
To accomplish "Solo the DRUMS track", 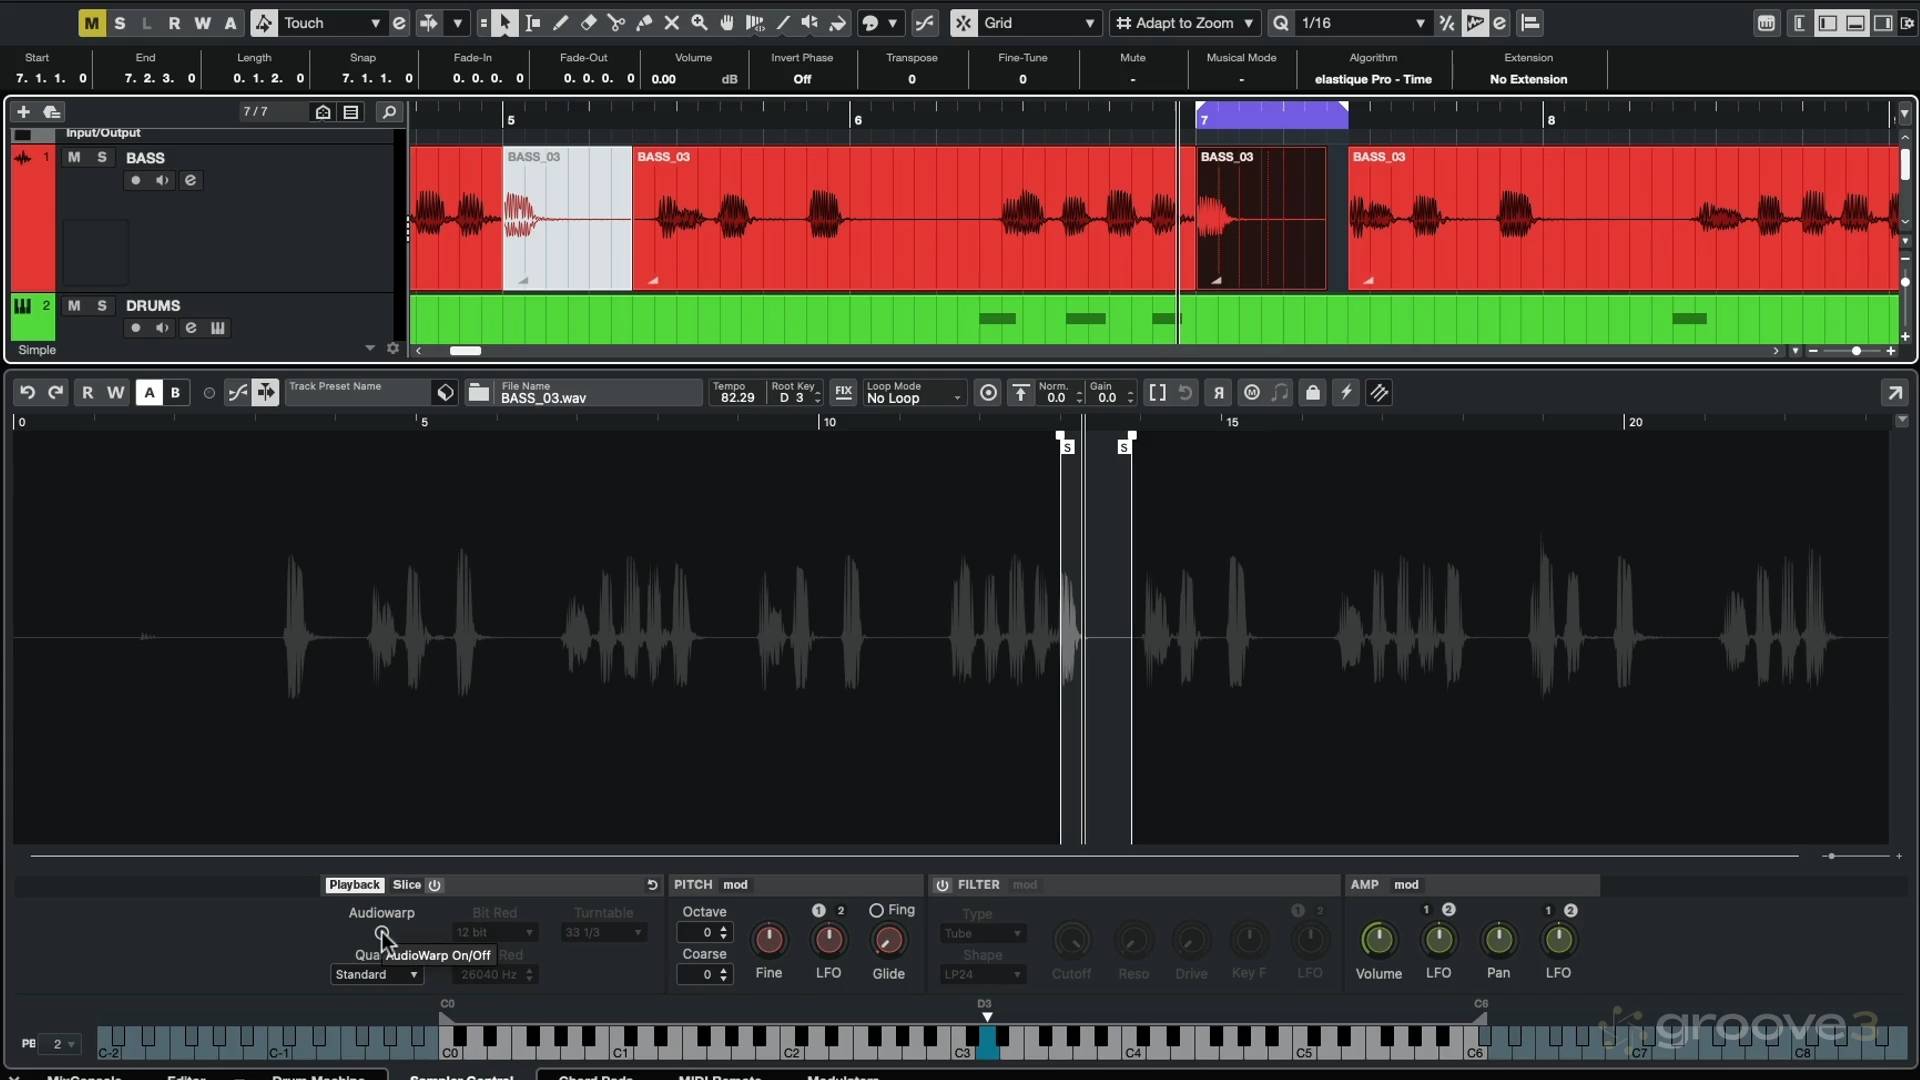I will coord(101,305).
